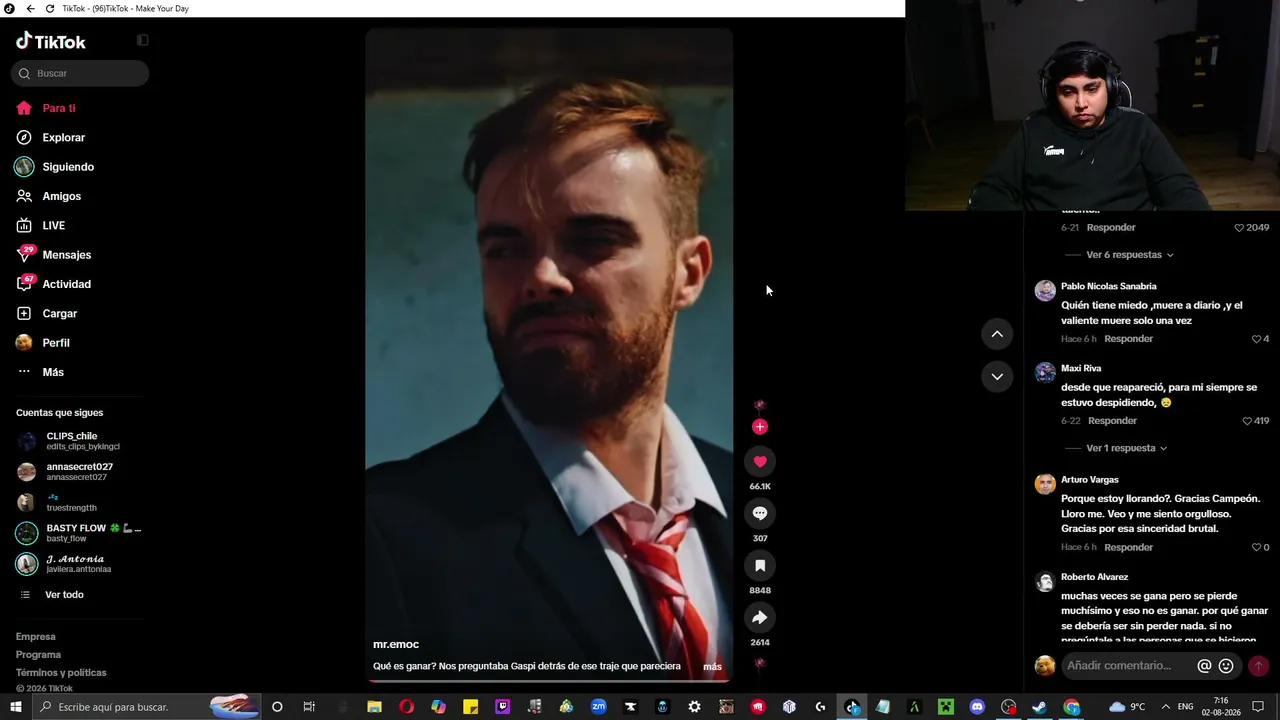
Task: Open the Windows notification center
Action: pos(1258,707)
